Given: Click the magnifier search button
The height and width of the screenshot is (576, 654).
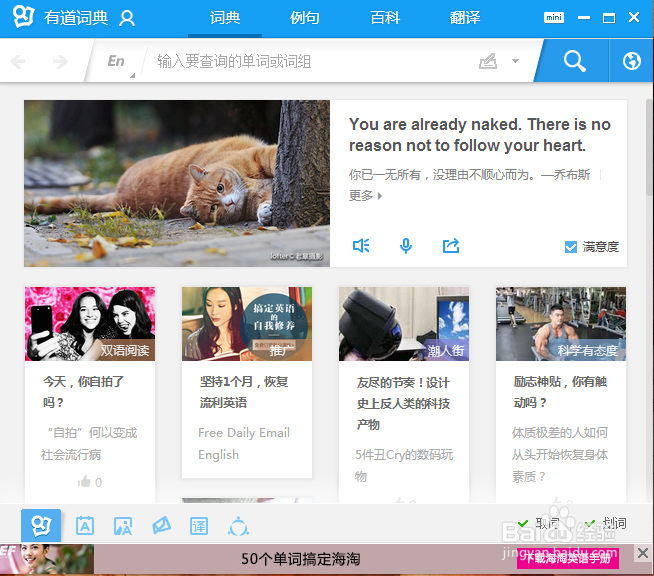Looking at the screenshot, I should [575, 61].
